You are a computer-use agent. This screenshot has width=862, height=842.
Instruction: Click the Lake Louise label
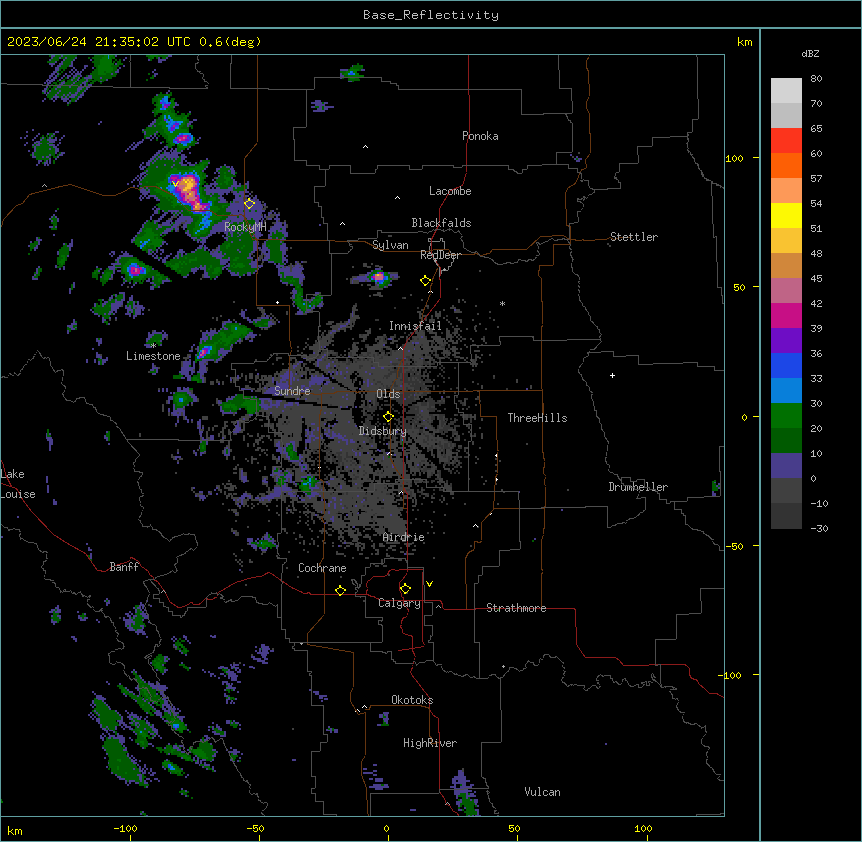tap(16, 484)
